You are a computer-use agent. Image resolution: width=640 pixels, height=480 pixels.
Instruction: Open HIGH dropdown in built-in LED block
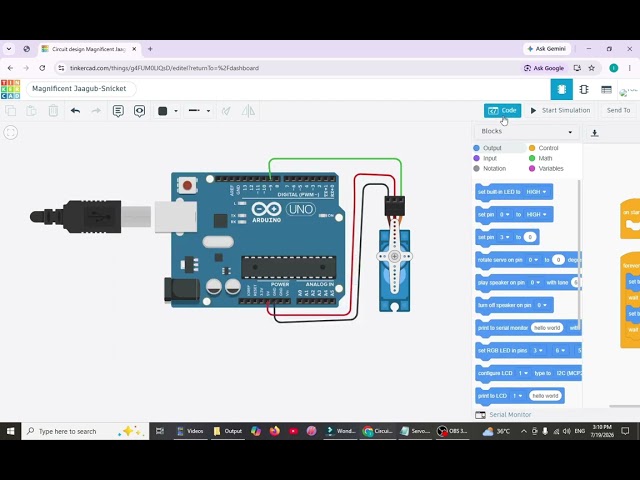pos(536,192)
